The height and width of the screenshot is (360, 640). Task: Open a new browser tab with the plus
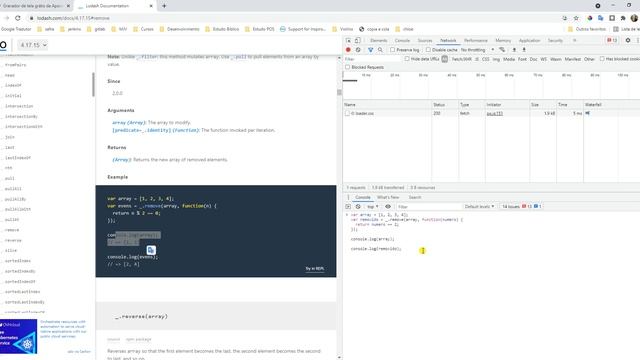click(x=164, y=6)
